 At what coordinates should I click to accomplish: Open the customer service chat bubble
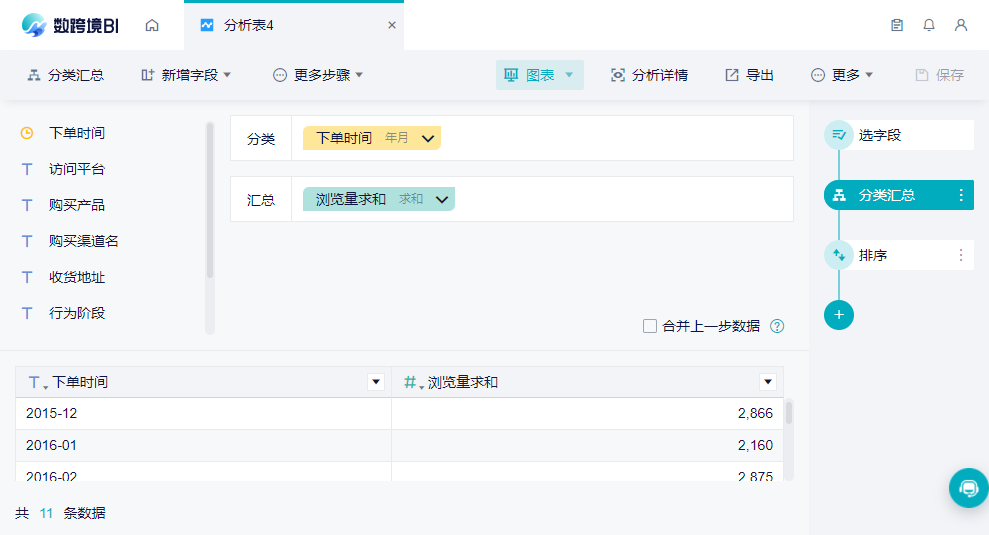point(969,488)
